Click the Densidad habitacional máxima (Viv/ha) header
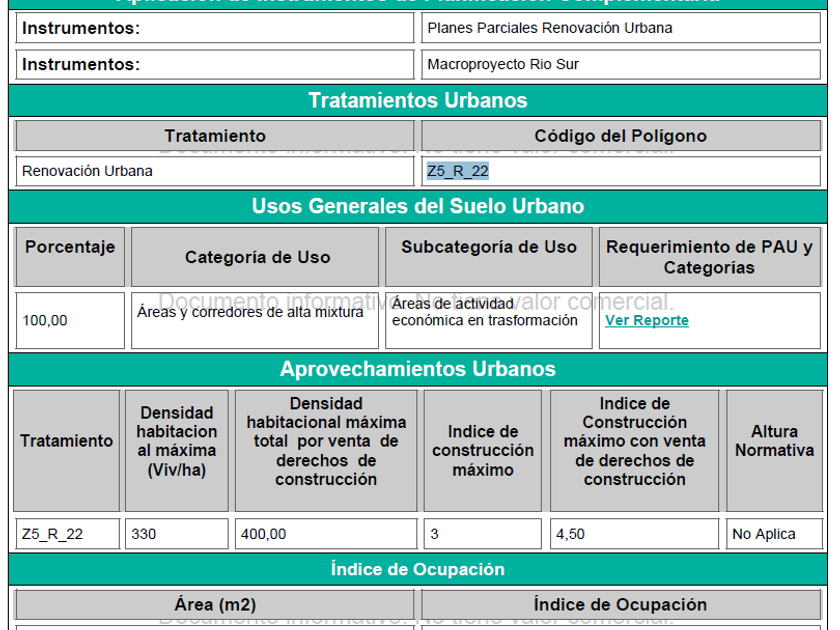 coord(177,451)
